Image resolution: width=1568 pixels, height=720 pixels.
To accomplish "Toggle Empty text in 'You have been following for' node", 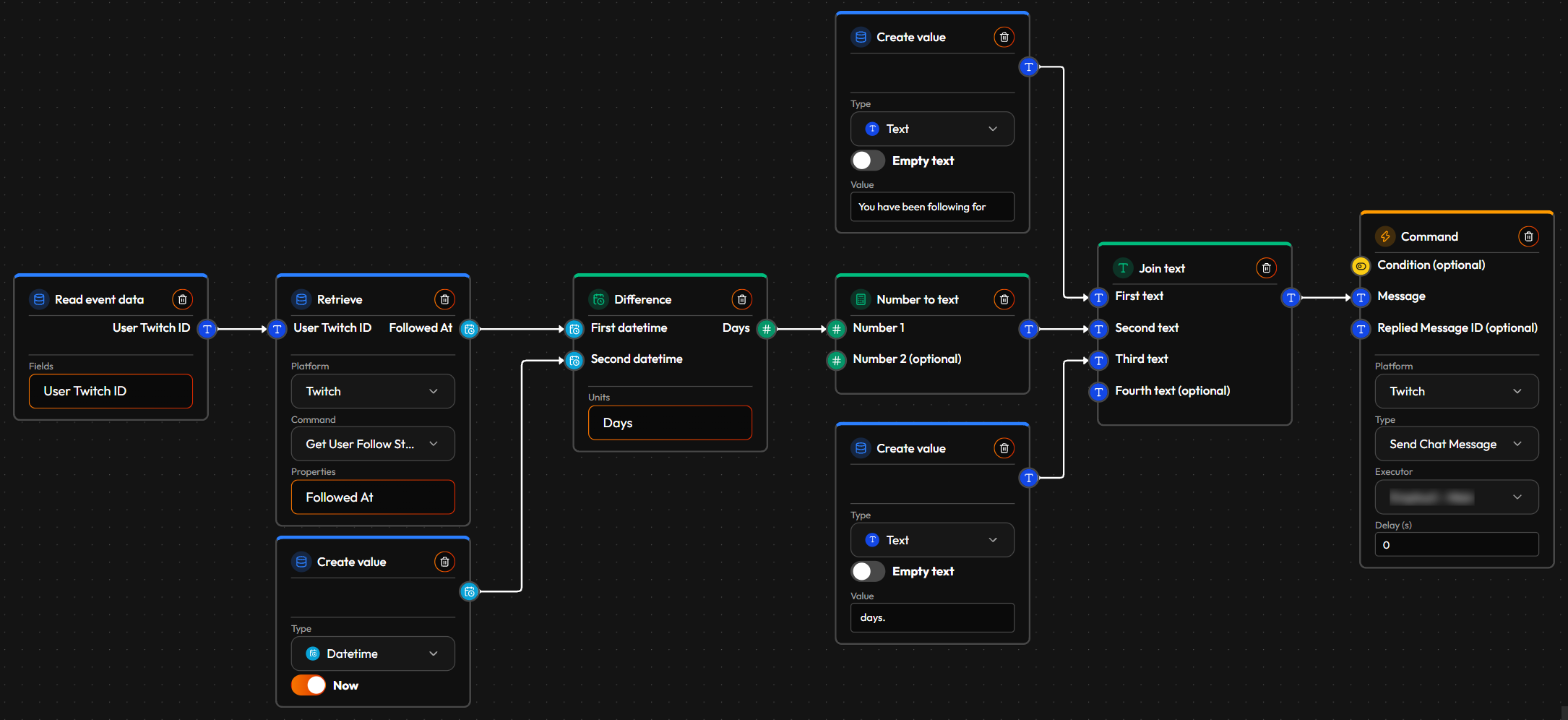I will point(868,160).
